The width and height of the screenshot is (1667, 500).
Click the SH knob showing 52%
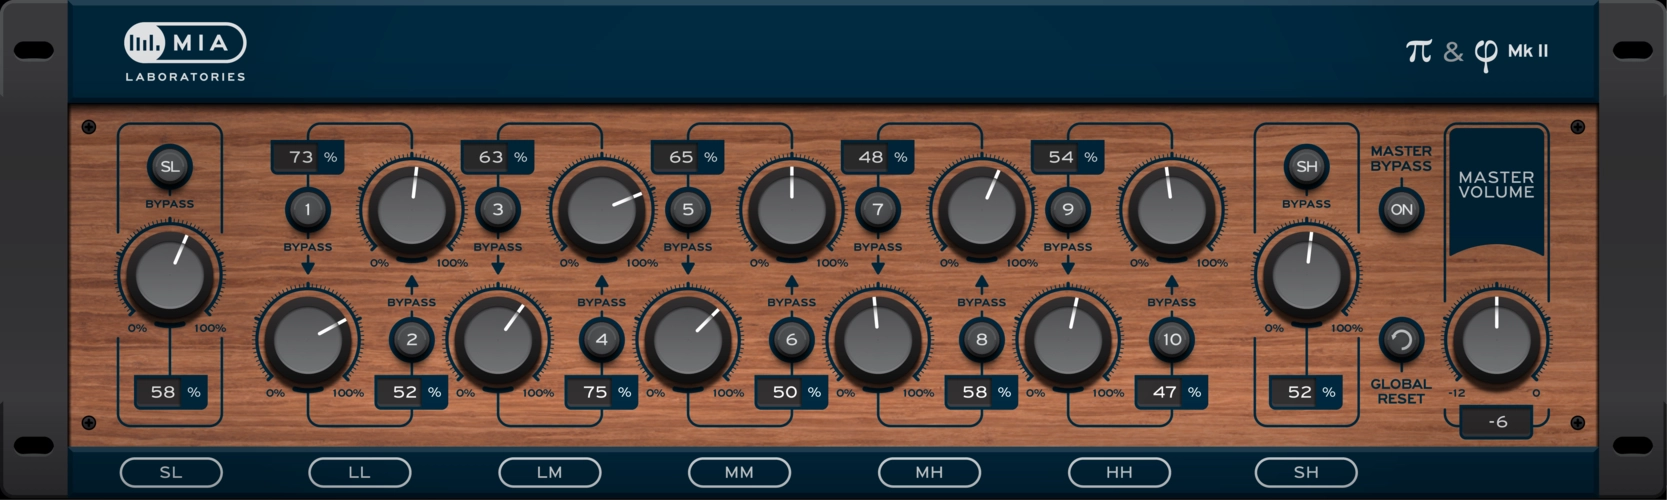(1307, 274)
